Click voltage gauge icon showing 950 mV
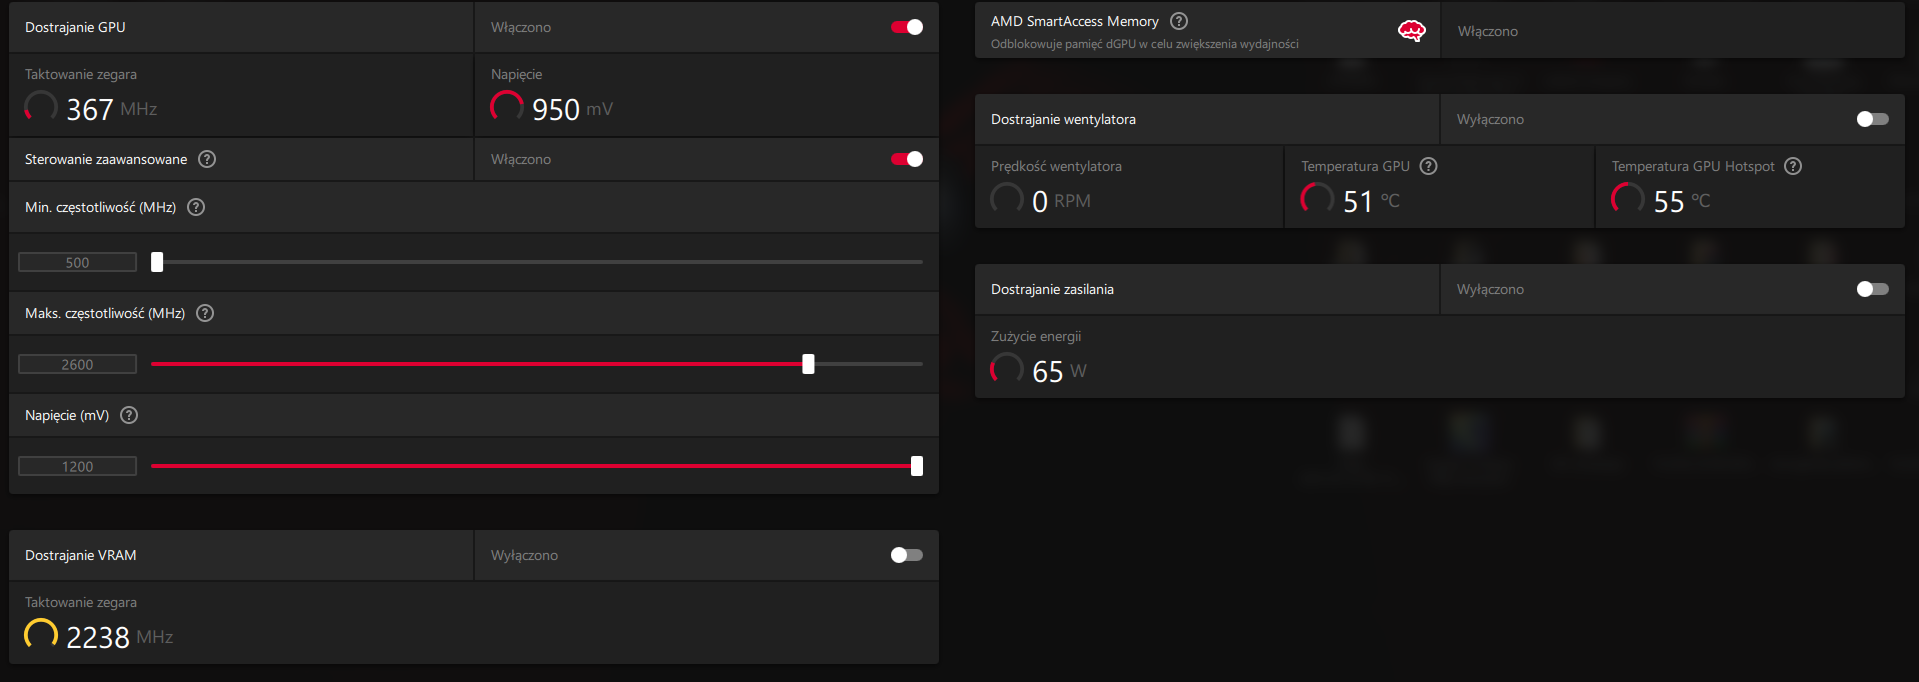 tap(507, 107)
